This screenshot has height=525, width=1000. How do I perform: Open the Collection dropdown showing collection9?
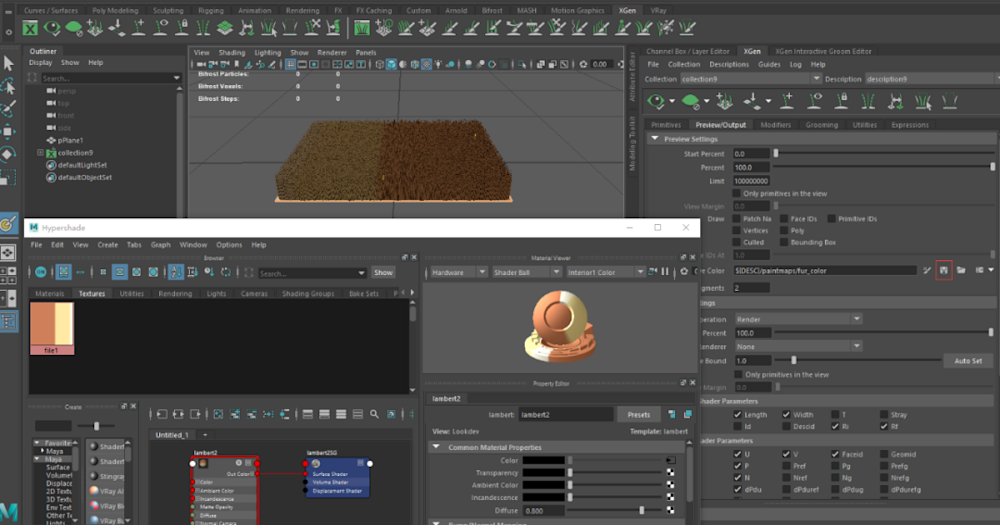coord(817,79)
